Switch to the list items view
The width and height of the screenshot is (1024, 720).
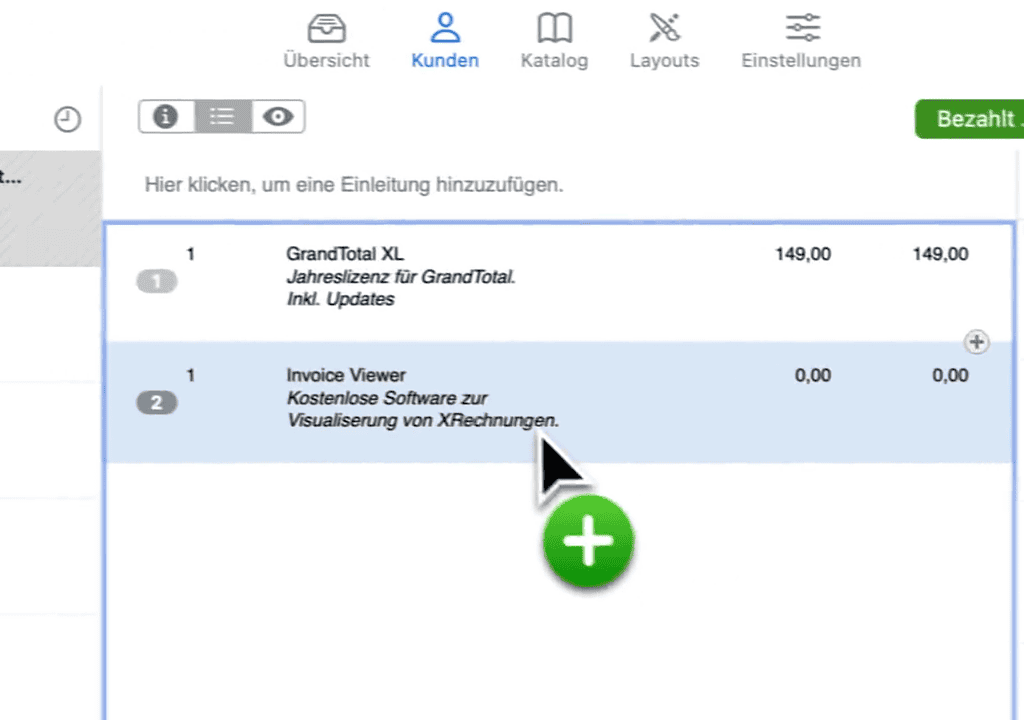coord(222,117)
